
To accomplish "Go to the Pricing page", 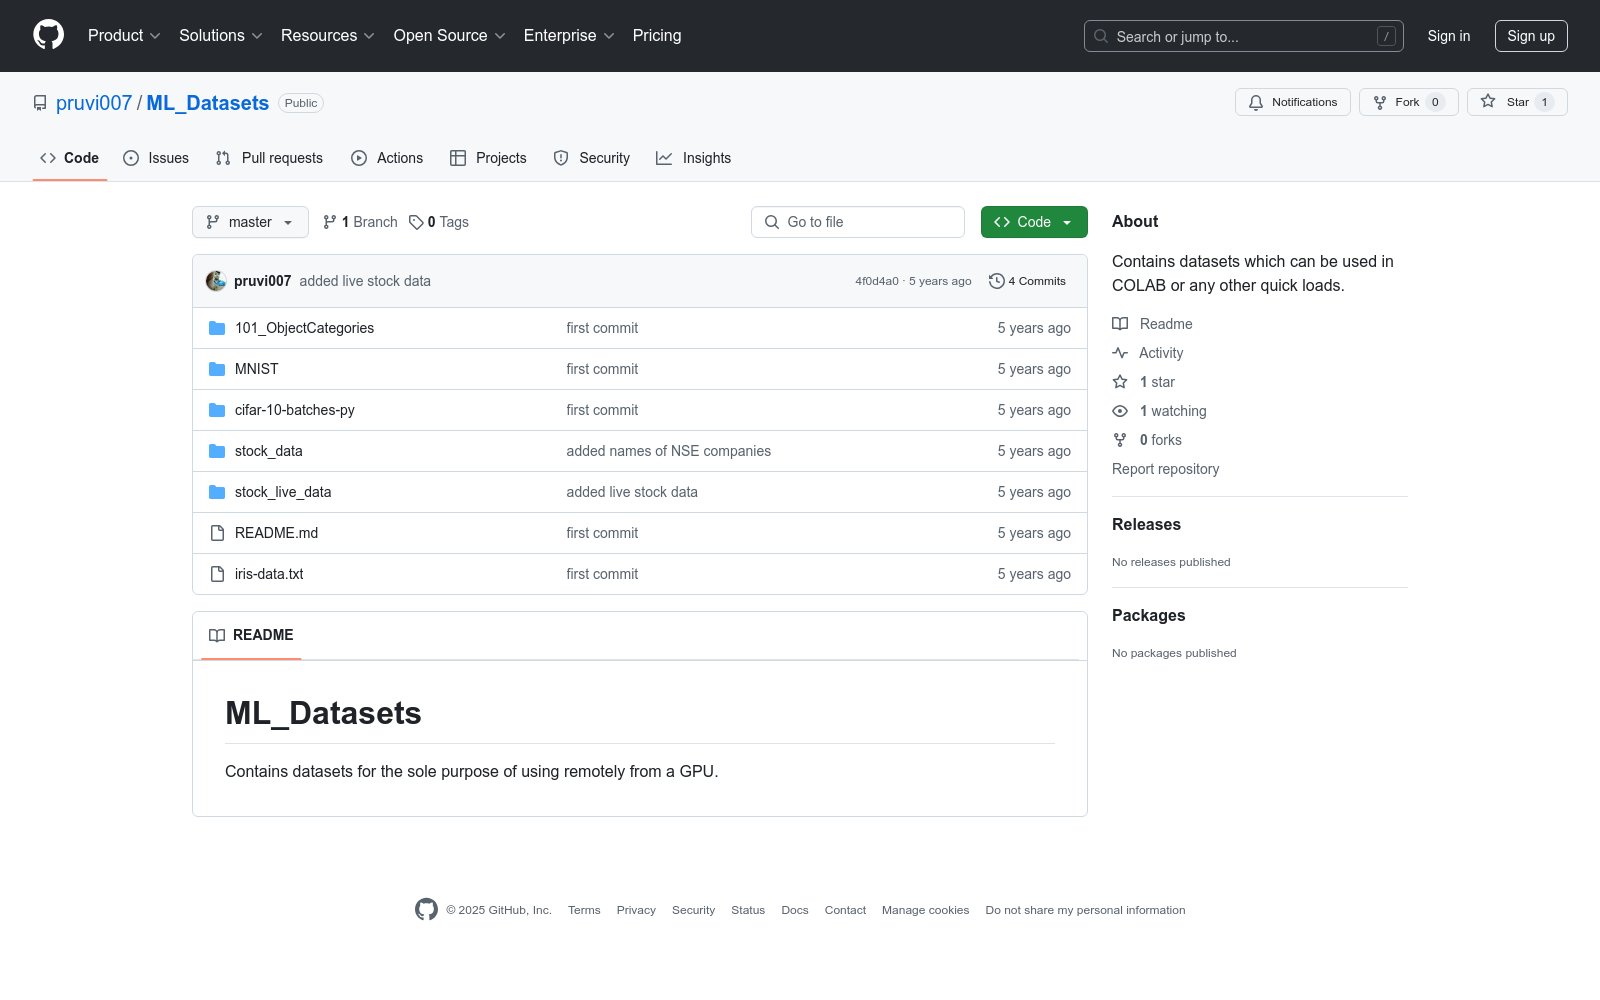I will 657,35.
